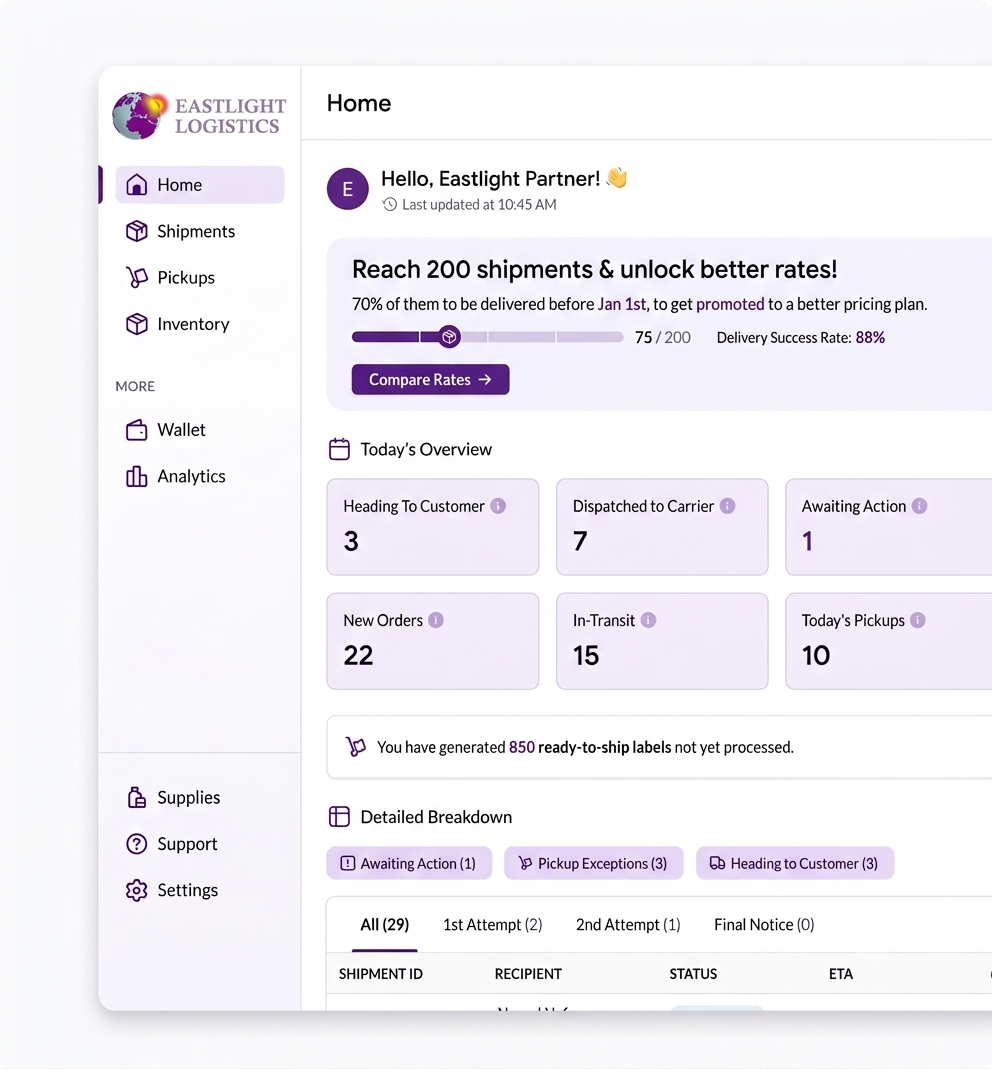Open the Today's Pickups card showing 10
This screenshot has height=1069, width=992.
(x=889, y=642)
